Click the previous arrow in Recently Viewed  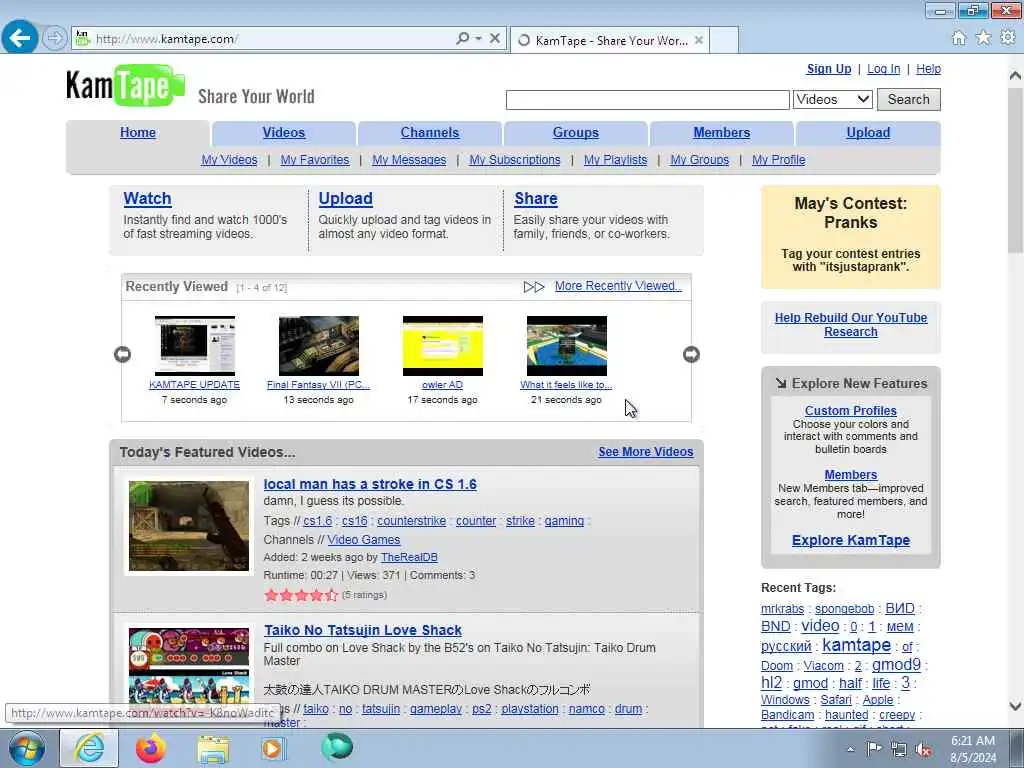click(x=122, y=354)
